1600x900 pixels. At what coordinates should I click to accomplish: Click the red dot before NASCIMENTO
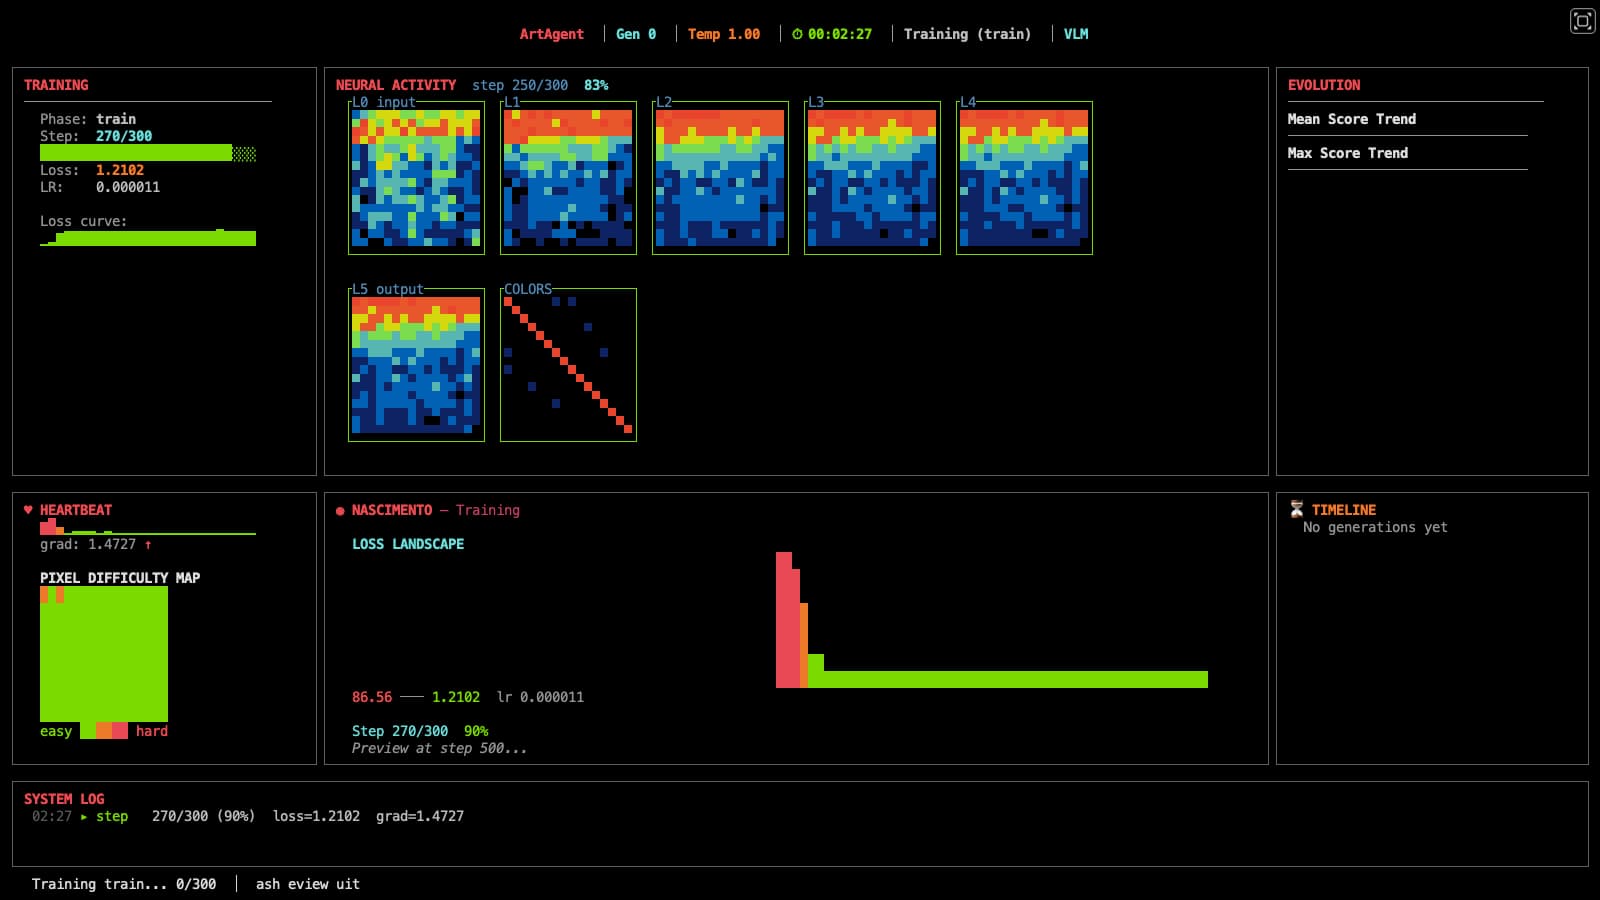click(x=340, y=511)
